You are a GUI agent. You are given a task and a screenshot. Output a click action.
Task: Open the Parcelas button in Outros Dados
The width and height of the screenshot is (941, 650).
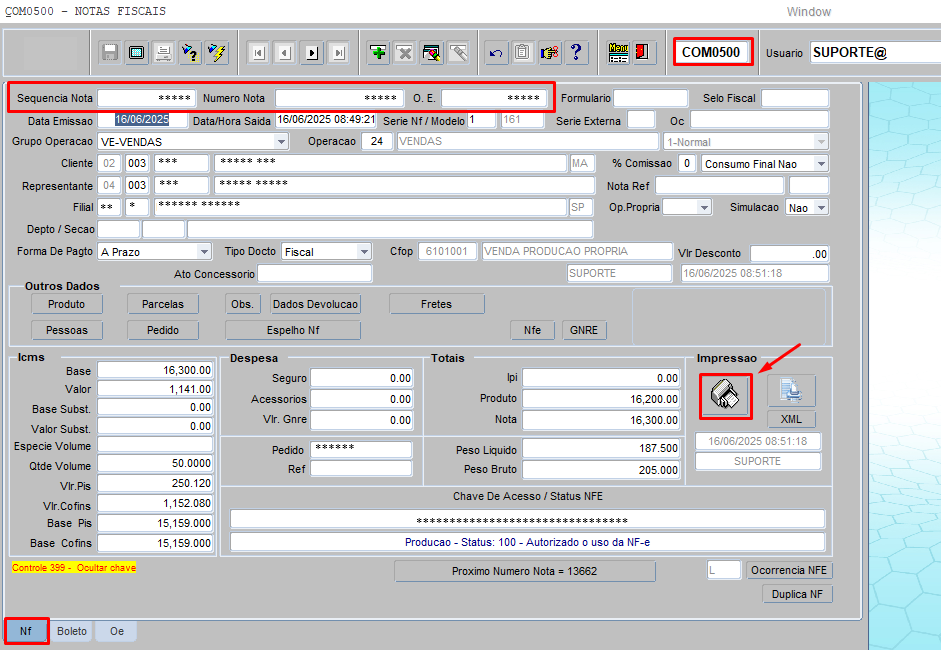point(163,304)
